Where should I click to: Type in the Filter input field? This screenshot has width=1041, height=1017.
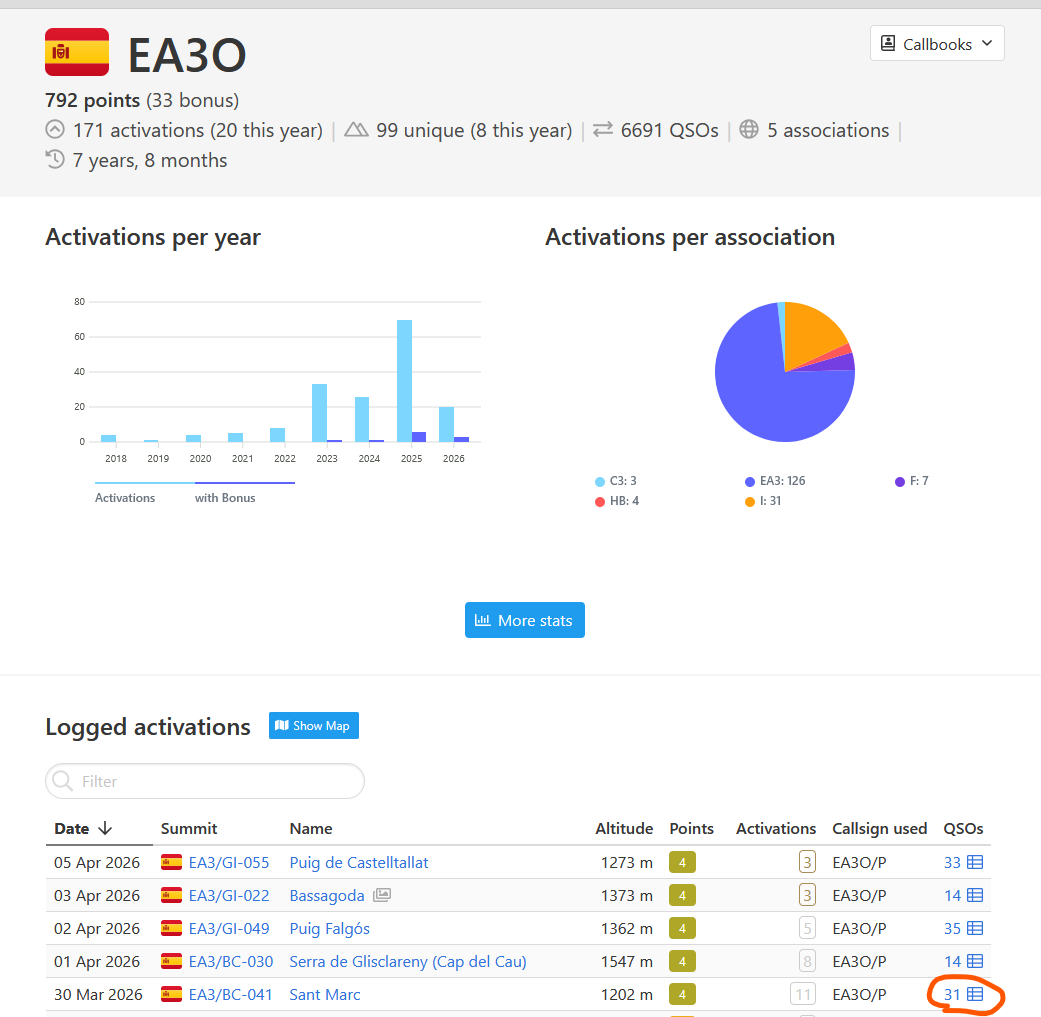click(x=205, y=781)
